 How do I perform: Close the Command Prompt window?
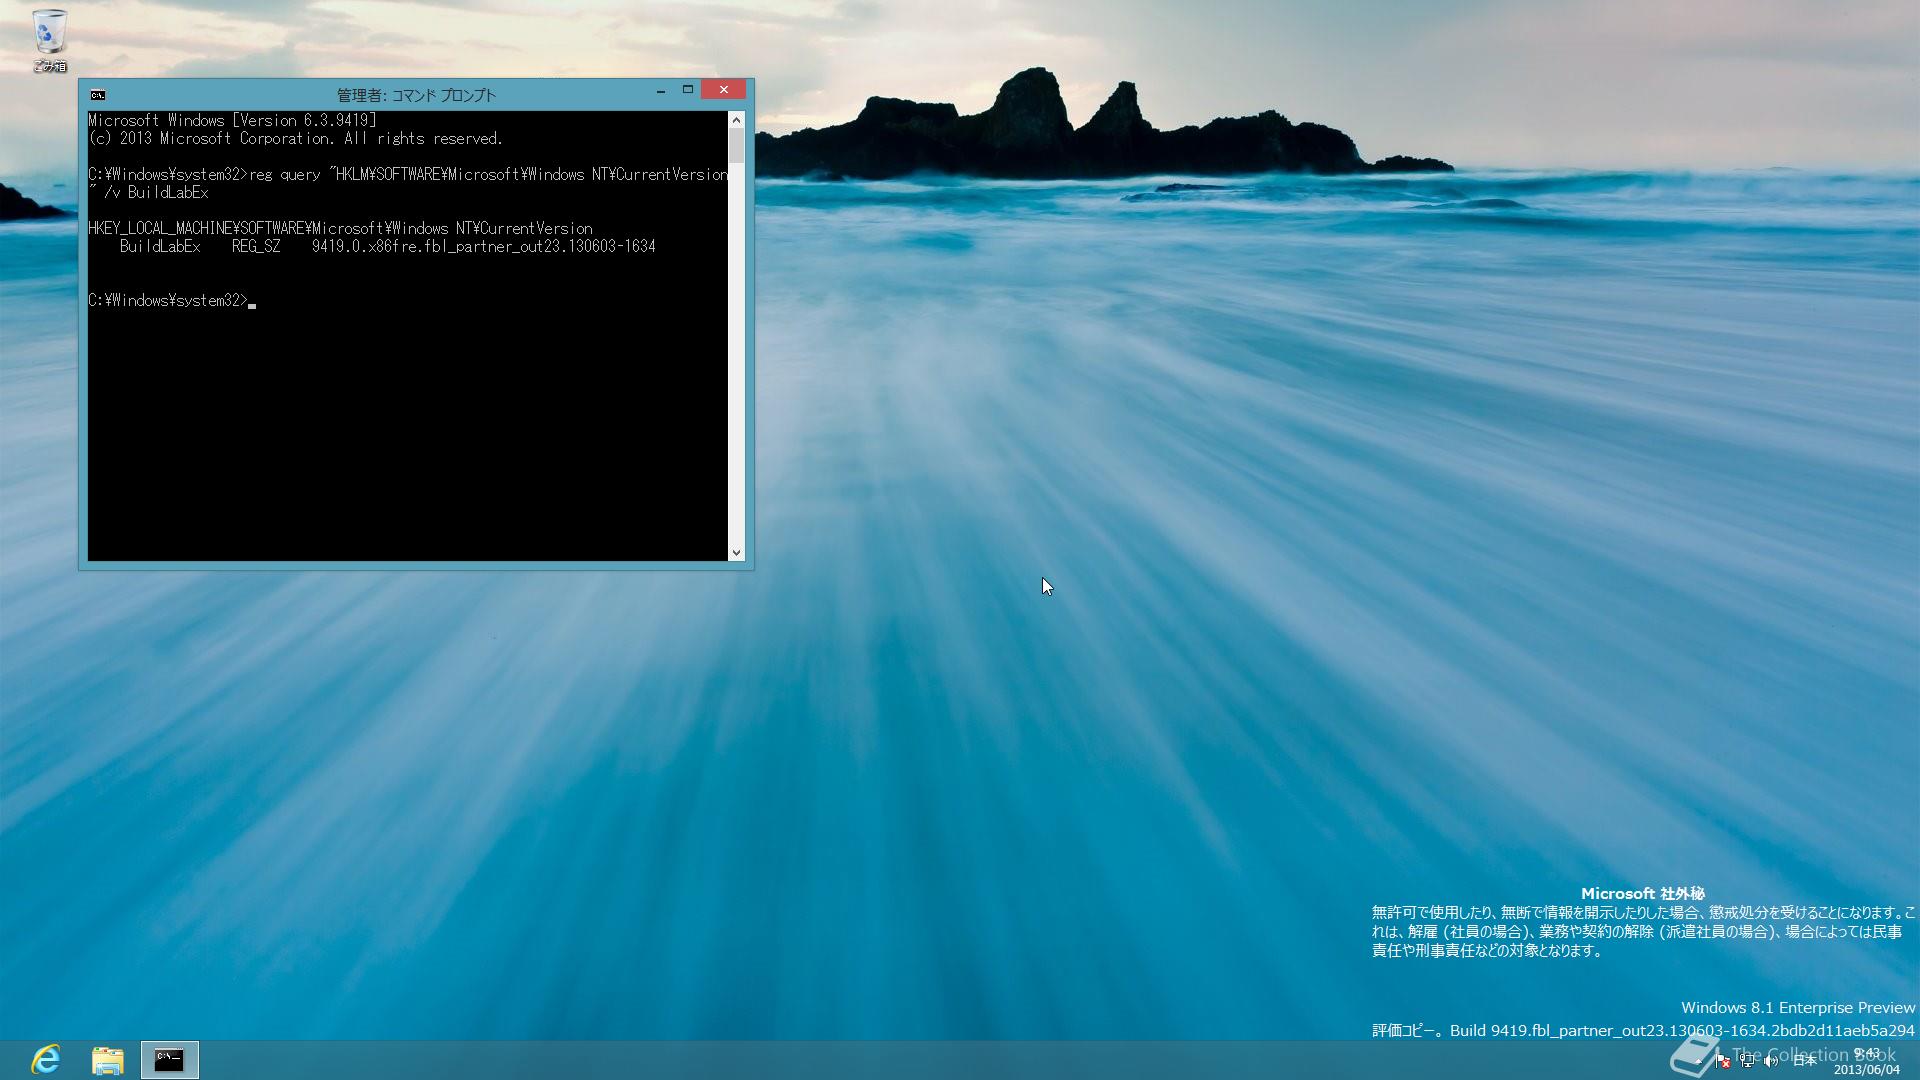[723, 90]
